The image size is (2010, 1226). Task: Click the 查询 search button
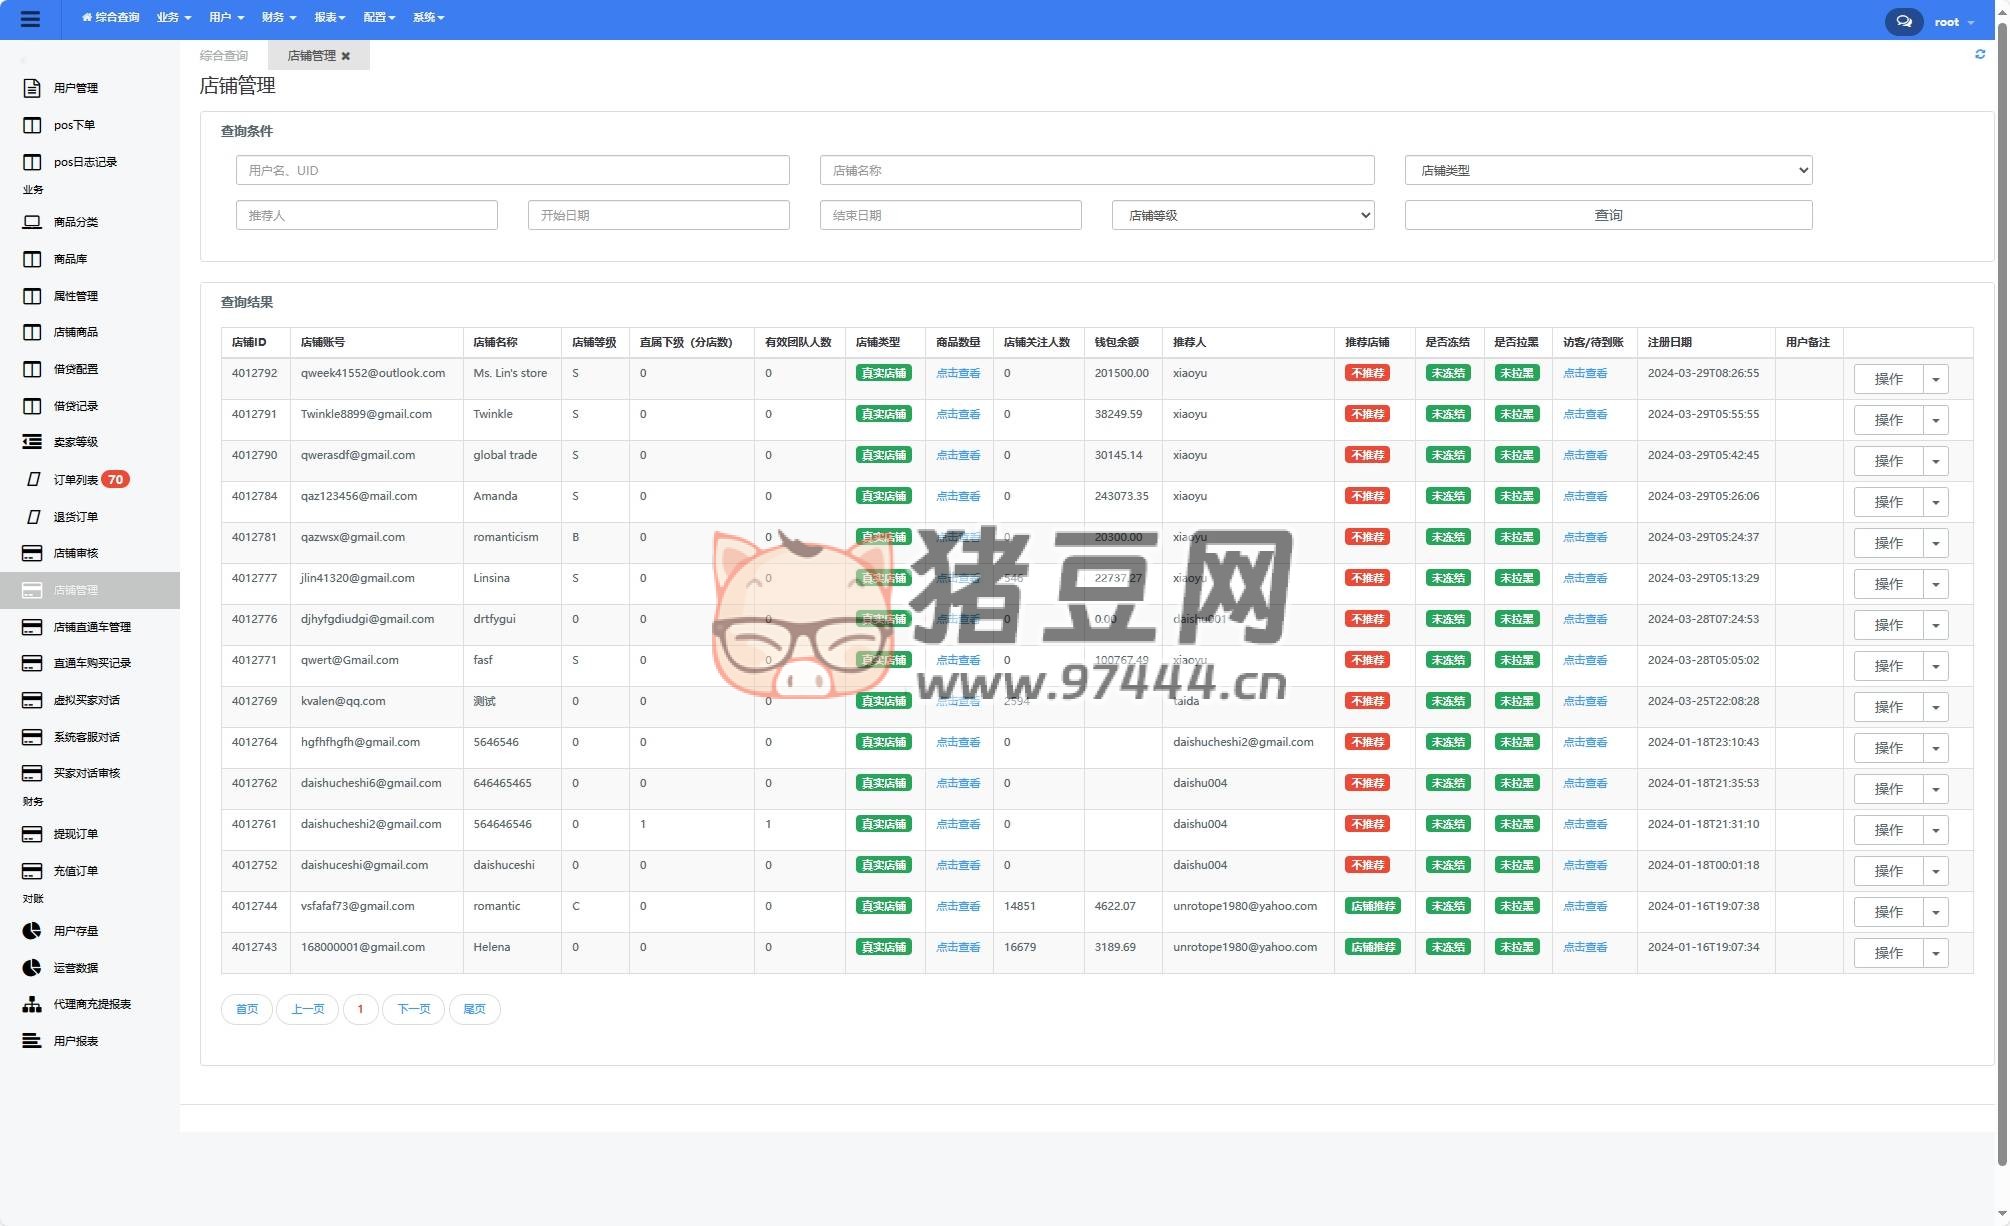point(1607,215)
